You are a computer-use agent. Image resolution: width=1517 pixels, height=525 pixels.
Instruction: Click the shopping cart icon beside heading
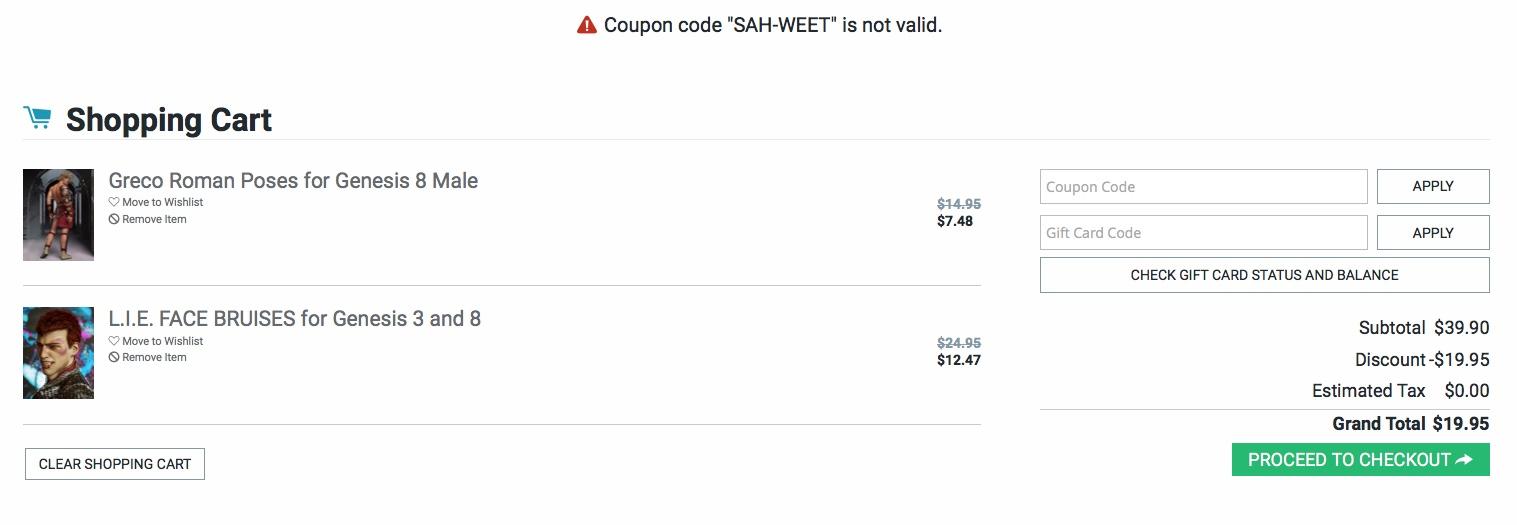37,118
